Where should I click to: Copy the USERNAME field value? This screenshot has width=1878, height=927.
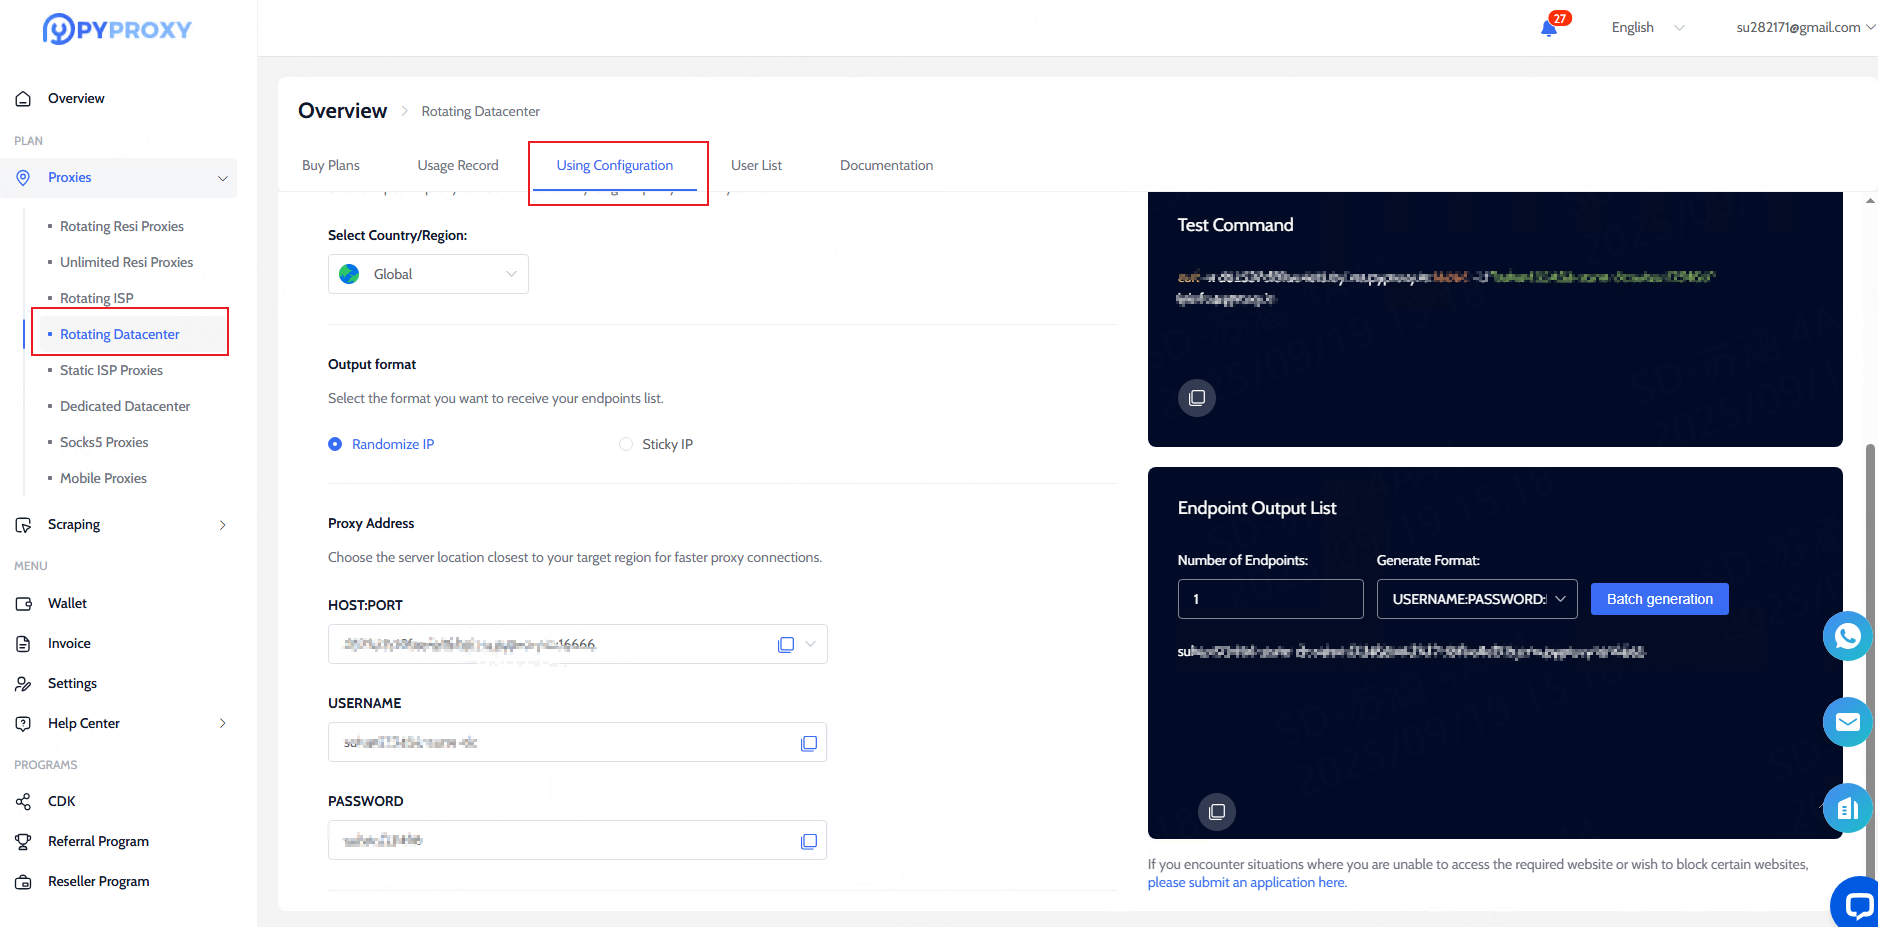point(809,743)
